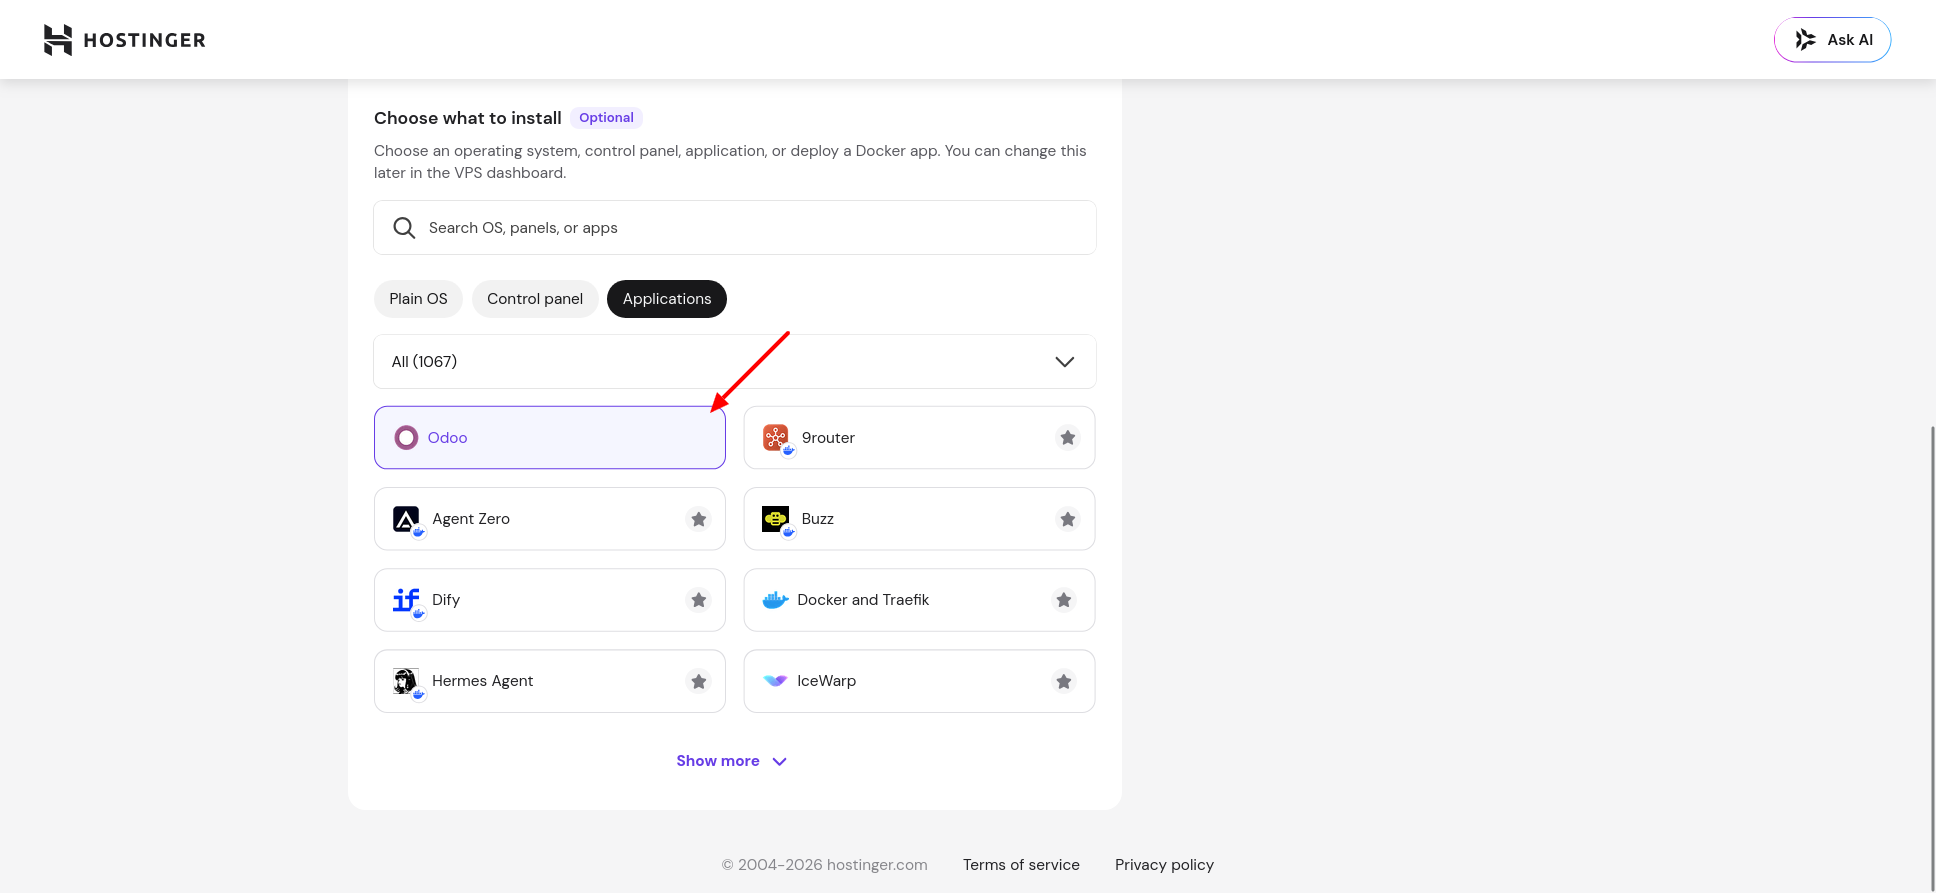Focus the Search OS, panels, or apps field
This screenshot has height=894, width=1936.
tap(735, 228)
